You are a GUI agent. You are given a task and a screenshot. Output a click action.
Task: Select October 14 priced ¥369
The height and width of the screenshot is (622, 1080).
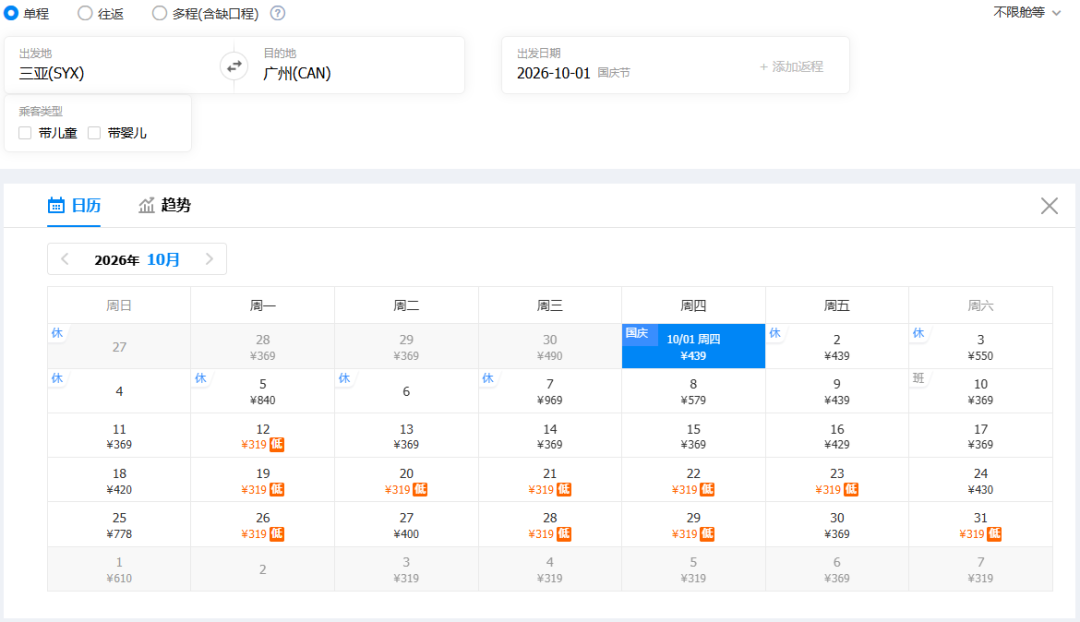[x=550, y=435]
